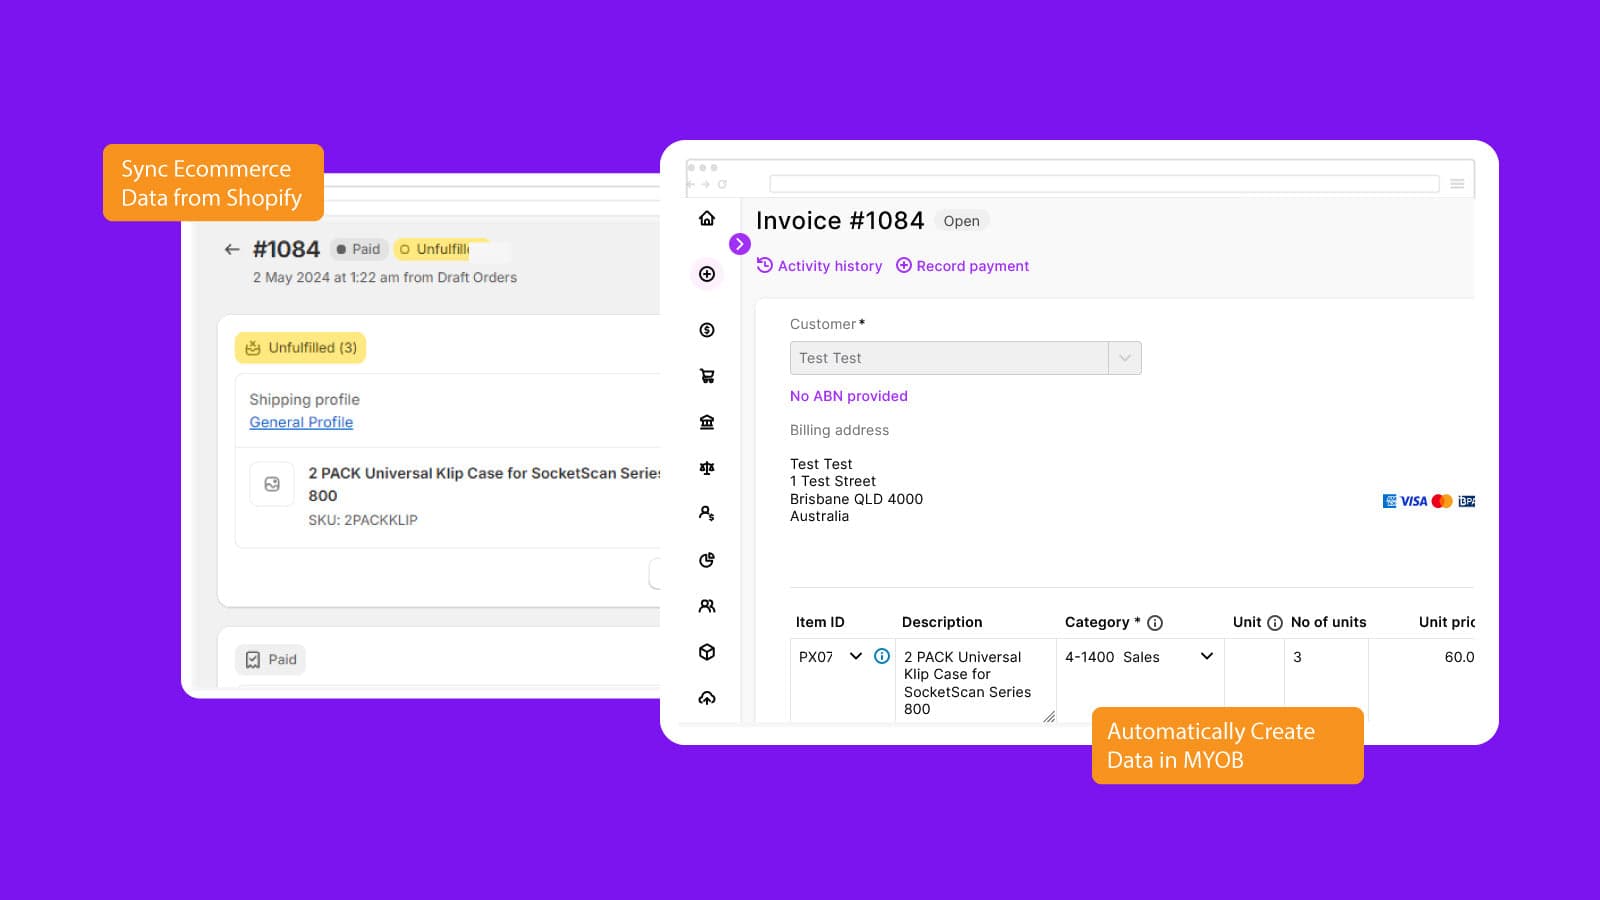Viewport: 1600px width, 900px height.
Task: Select the shopping cart Sales icon
Action: tap(707, 375)
